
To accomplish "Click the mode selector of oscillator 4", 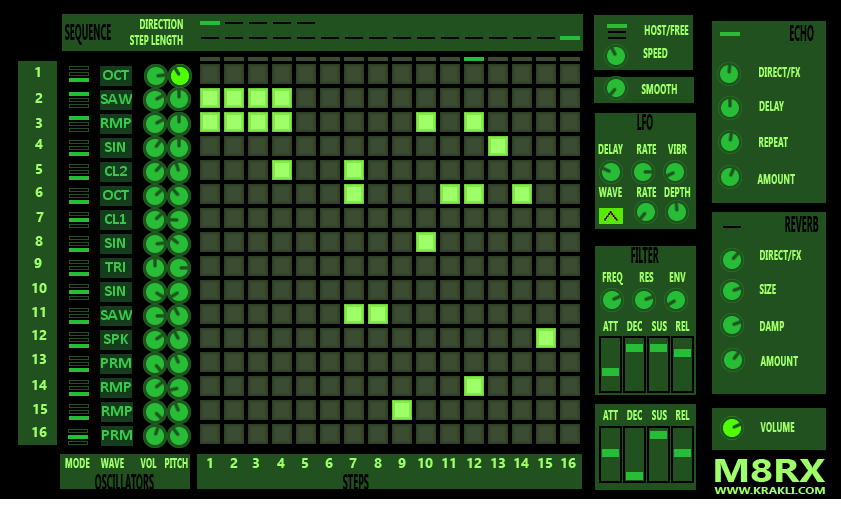I will click(79, 147).
